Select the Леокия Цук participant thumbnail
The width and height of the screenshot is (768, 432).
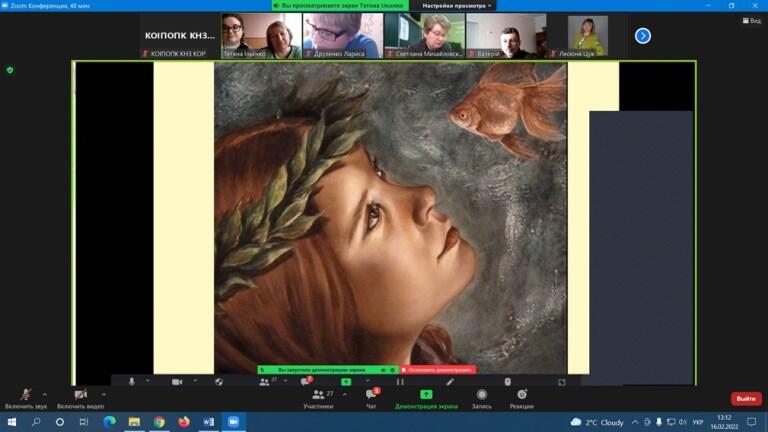pos(587,36)
